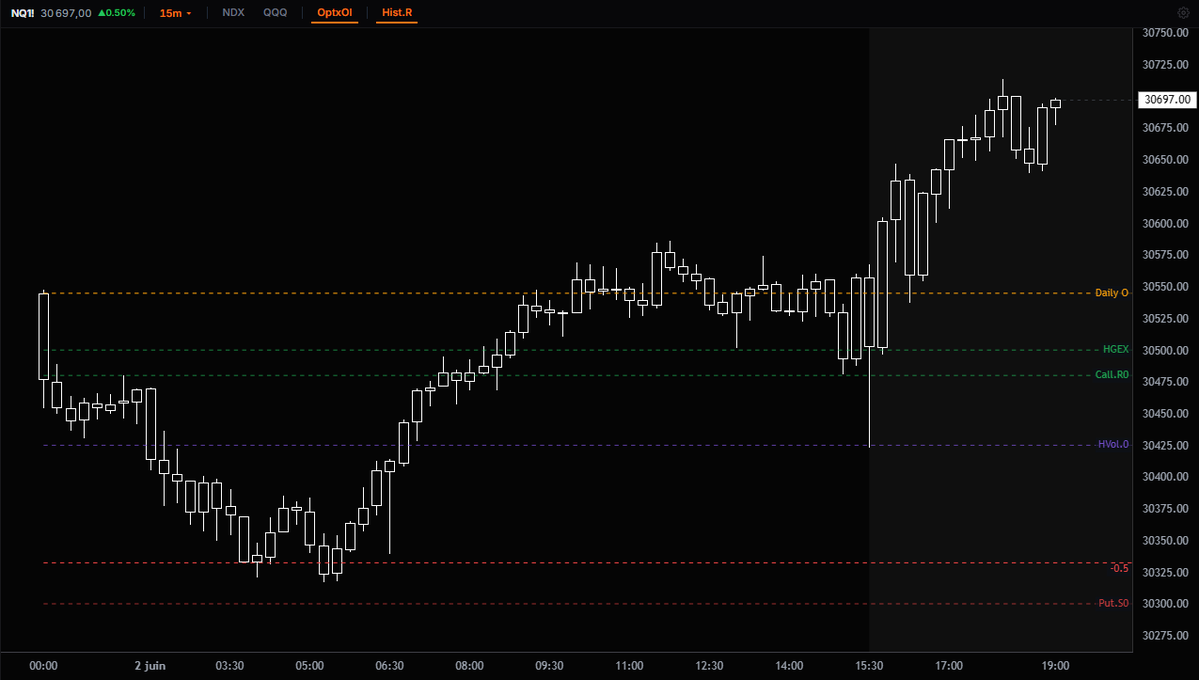Click the latest candle at current price
This screenshot has width=1199, height=680.
pos(1055,104)
